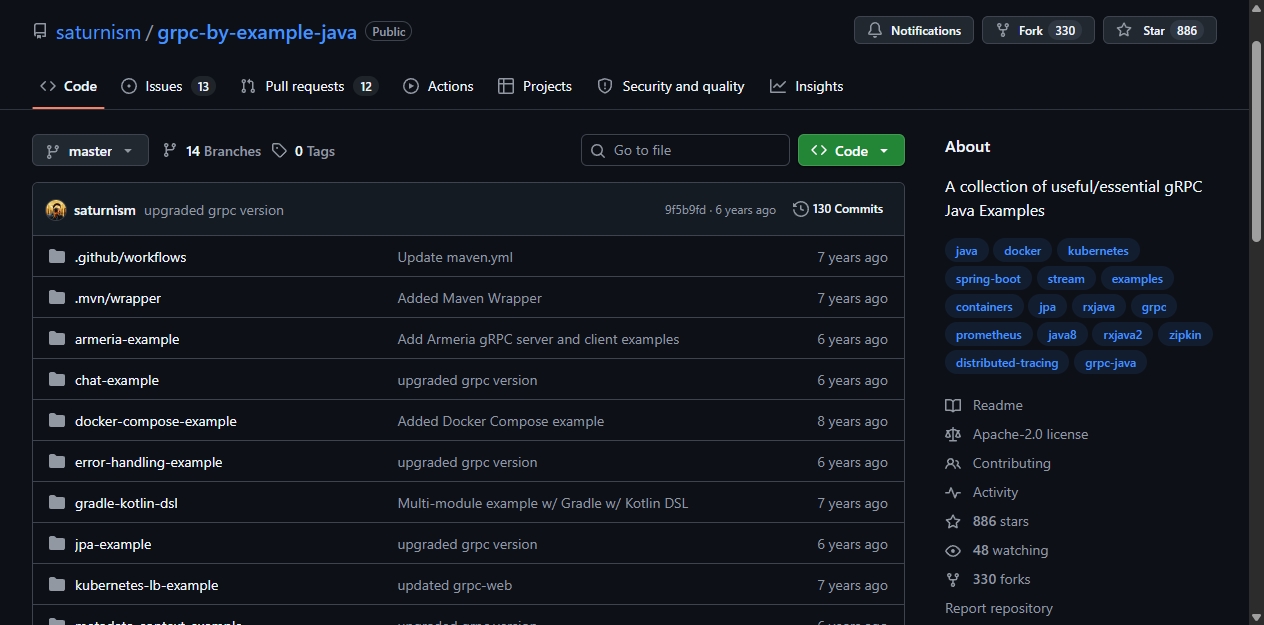Click the folder icon for chat-example
Viewport: 1264px width, 625px height.
(x=57, y=380)
